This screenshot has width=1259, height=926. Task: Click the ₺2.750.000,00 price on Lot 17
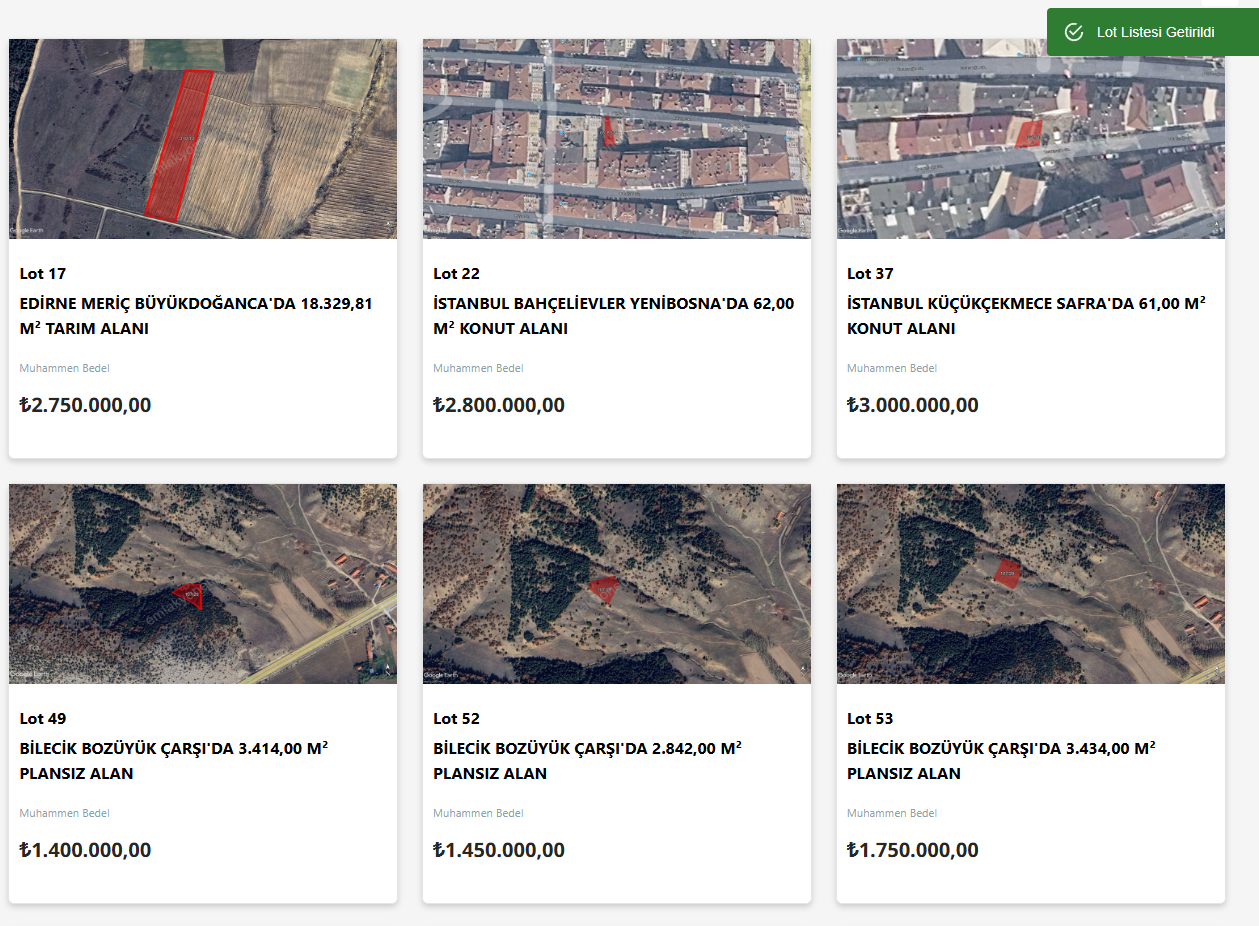(85, 405)
